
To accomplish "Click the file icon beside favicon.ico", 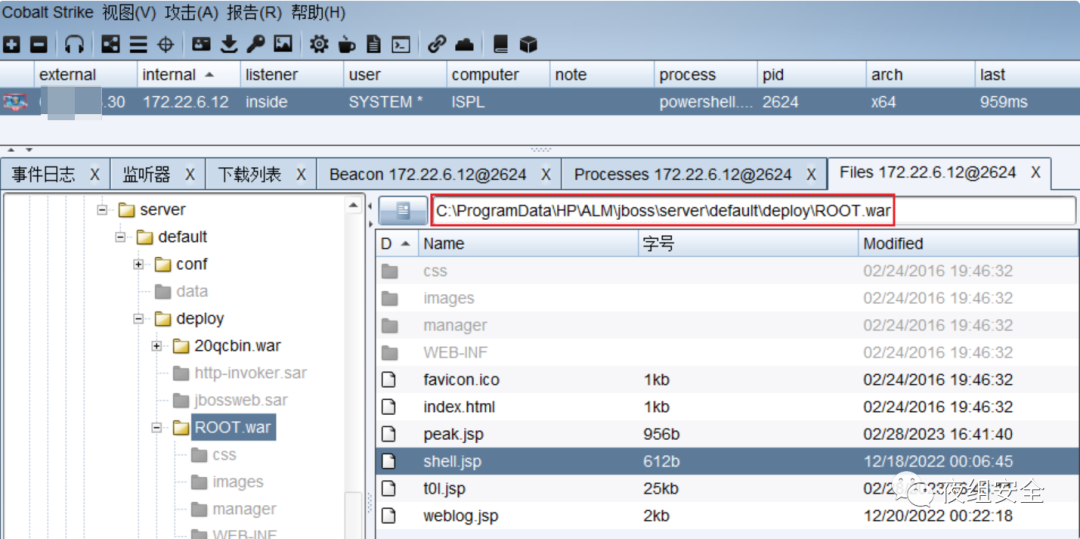I will point(390,380).
